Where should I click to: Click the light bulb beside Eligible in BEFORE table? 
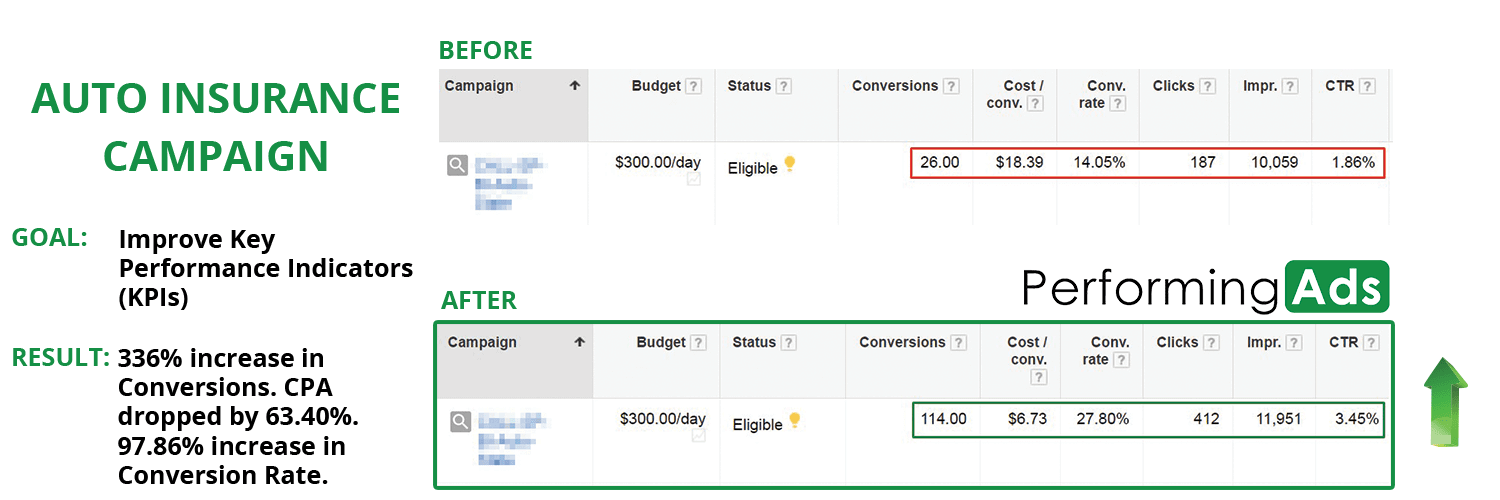point(790,164)
